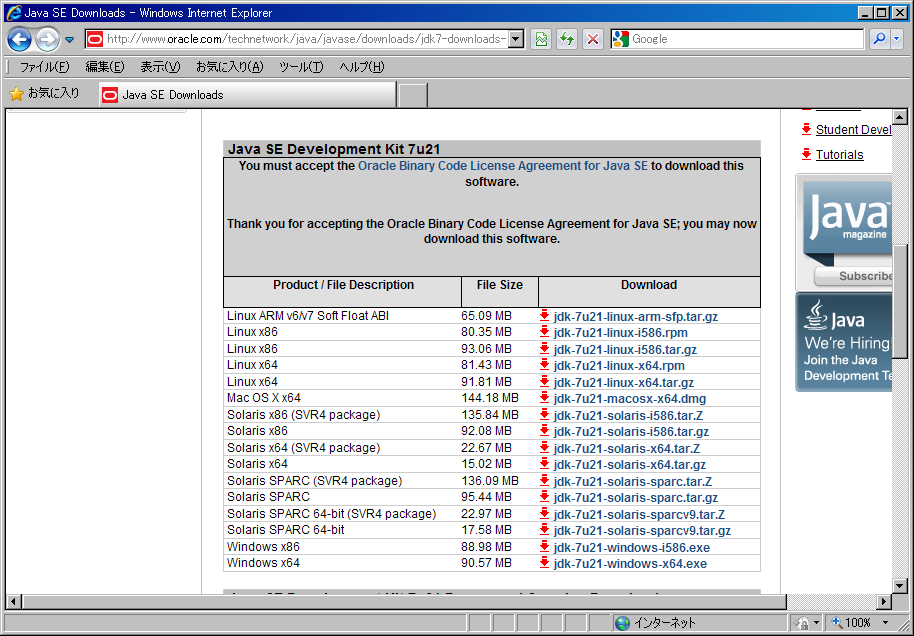Screen dimensions: 914x636
Task: Click download arrow icon for solaris-x64.tar.gz
Action: [x=544, y=464]
